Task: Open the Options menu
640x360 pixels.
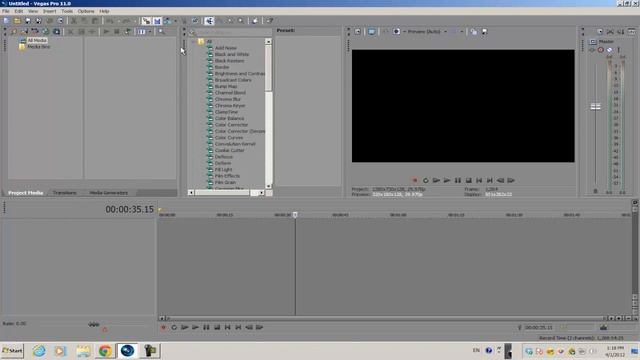Action: 86,11
